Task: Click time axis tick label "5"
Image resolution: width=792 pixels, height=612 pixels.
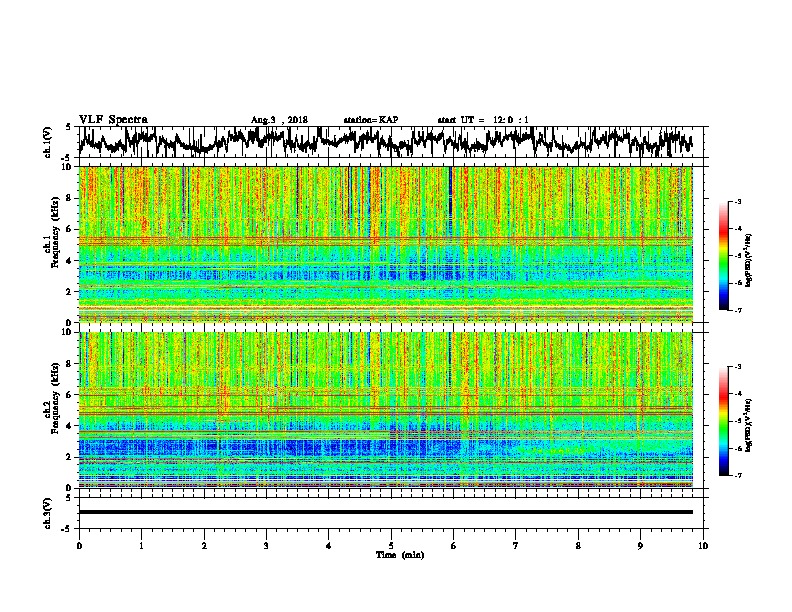Action: pos(391,546)
